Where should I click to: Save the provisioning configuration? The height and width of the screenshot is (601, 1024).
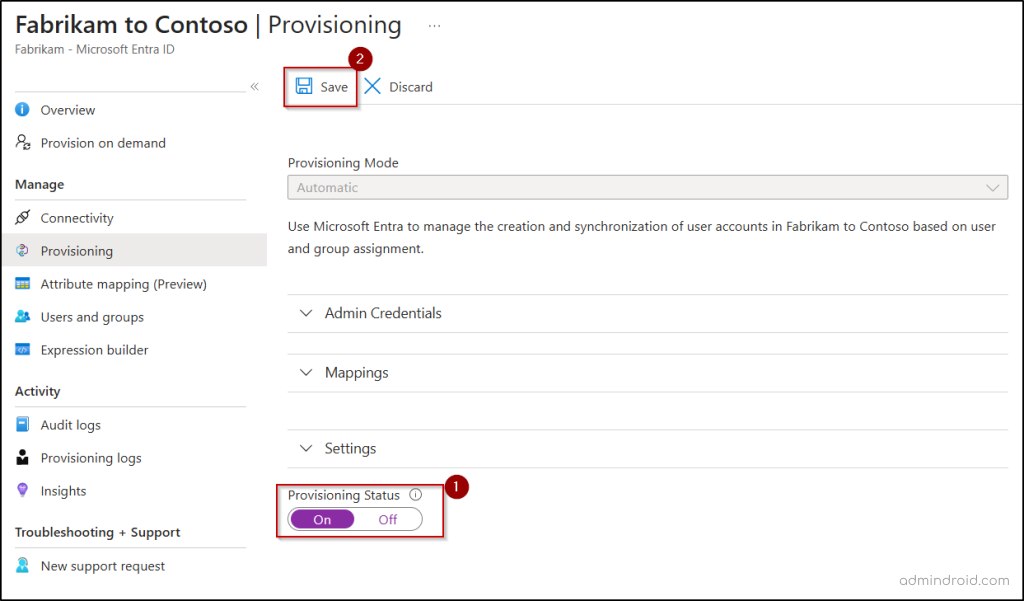320,87
